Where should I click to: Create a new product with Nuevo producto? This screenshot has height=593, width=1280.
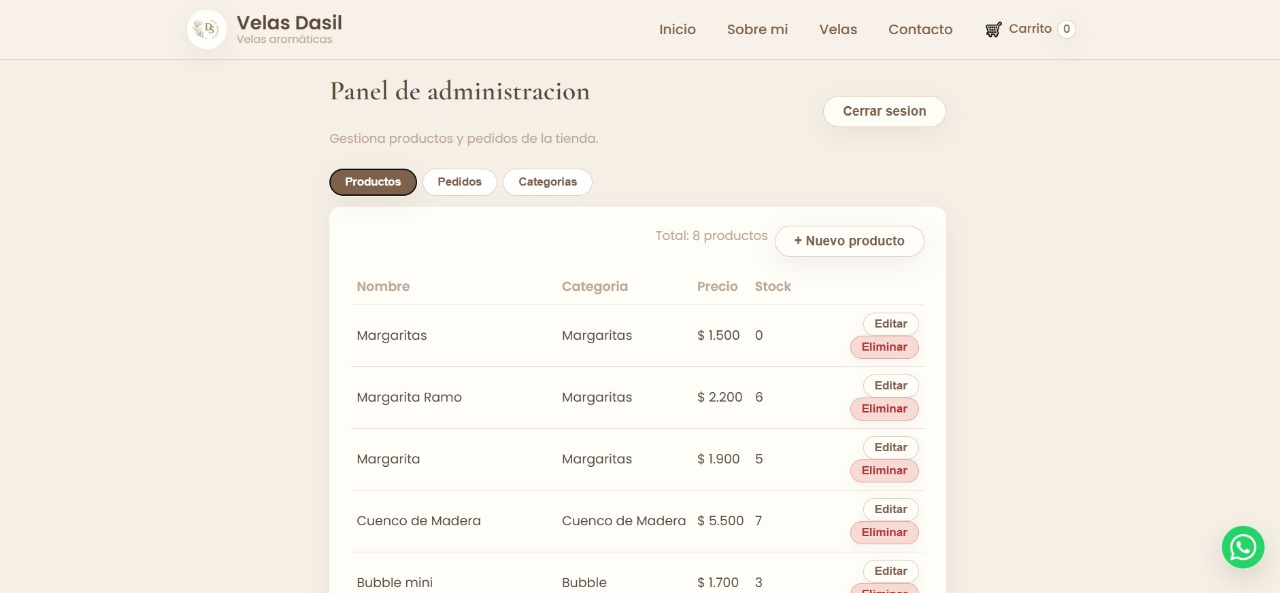[x=849, y=241]
